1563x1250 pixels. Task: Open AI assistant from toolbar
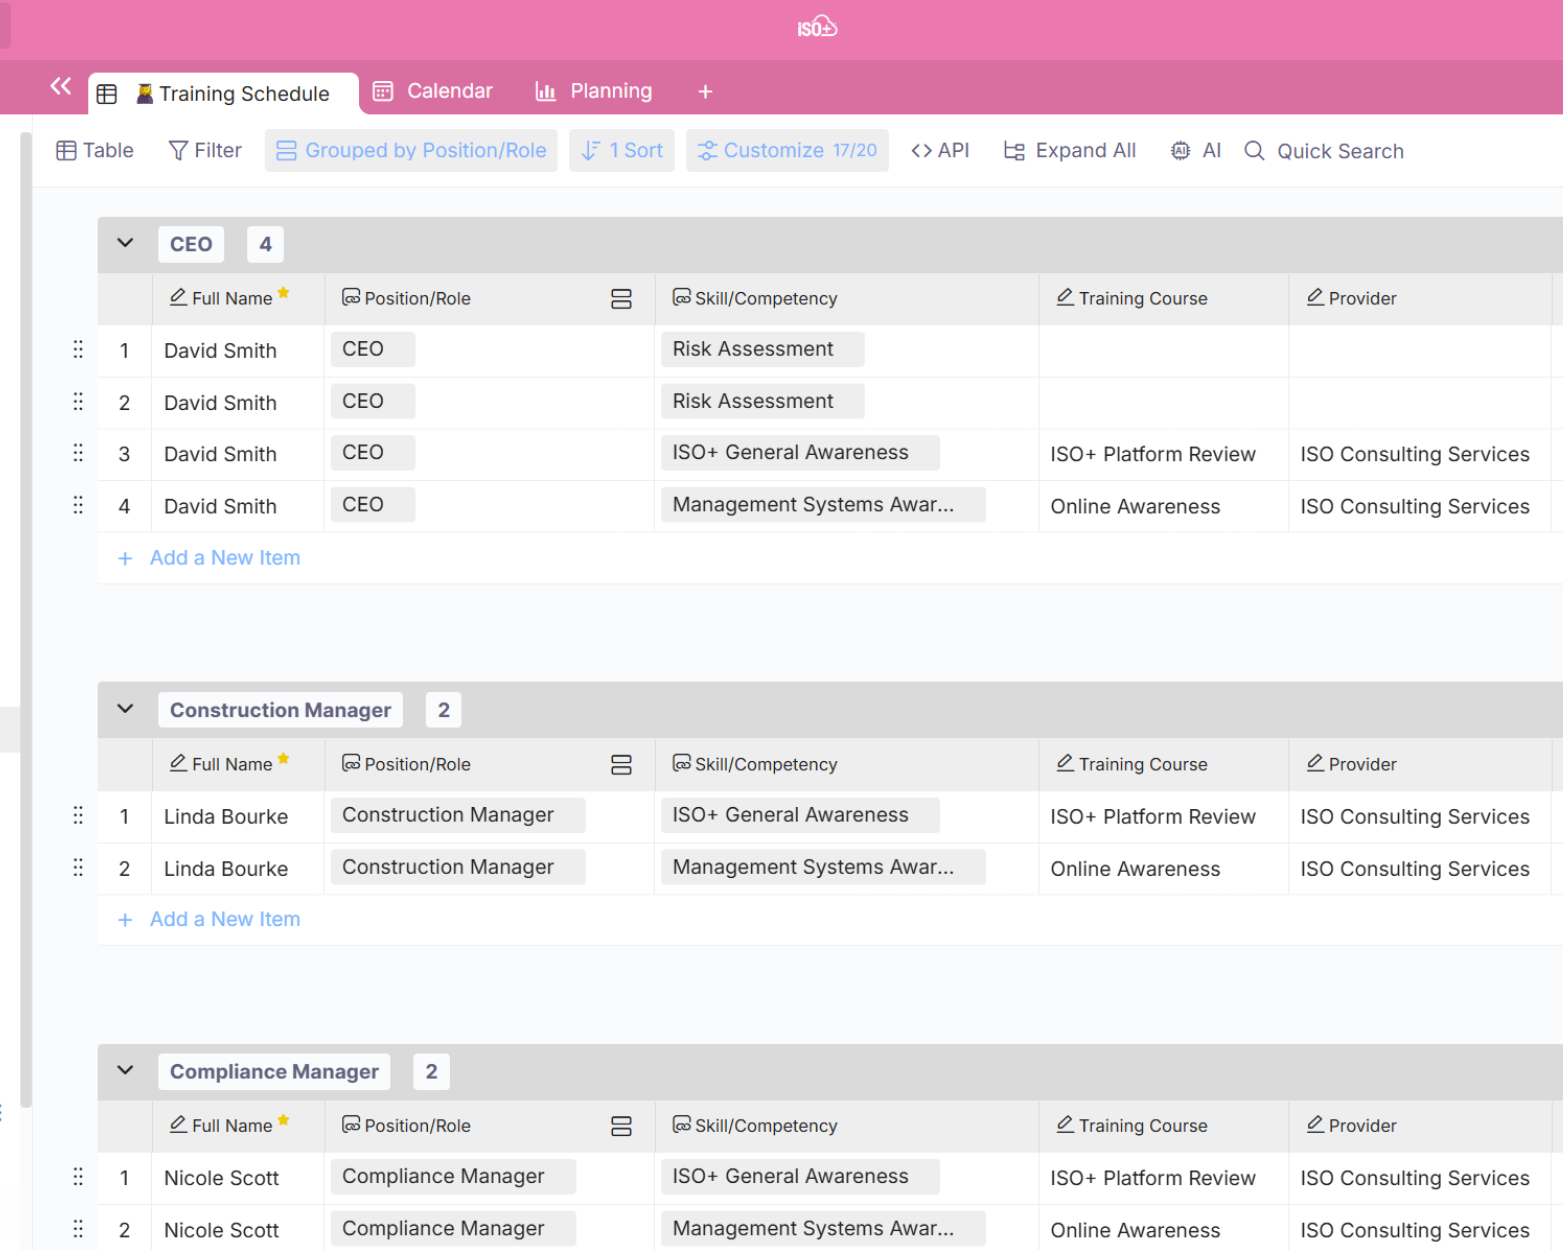[x=1196, y=151]
